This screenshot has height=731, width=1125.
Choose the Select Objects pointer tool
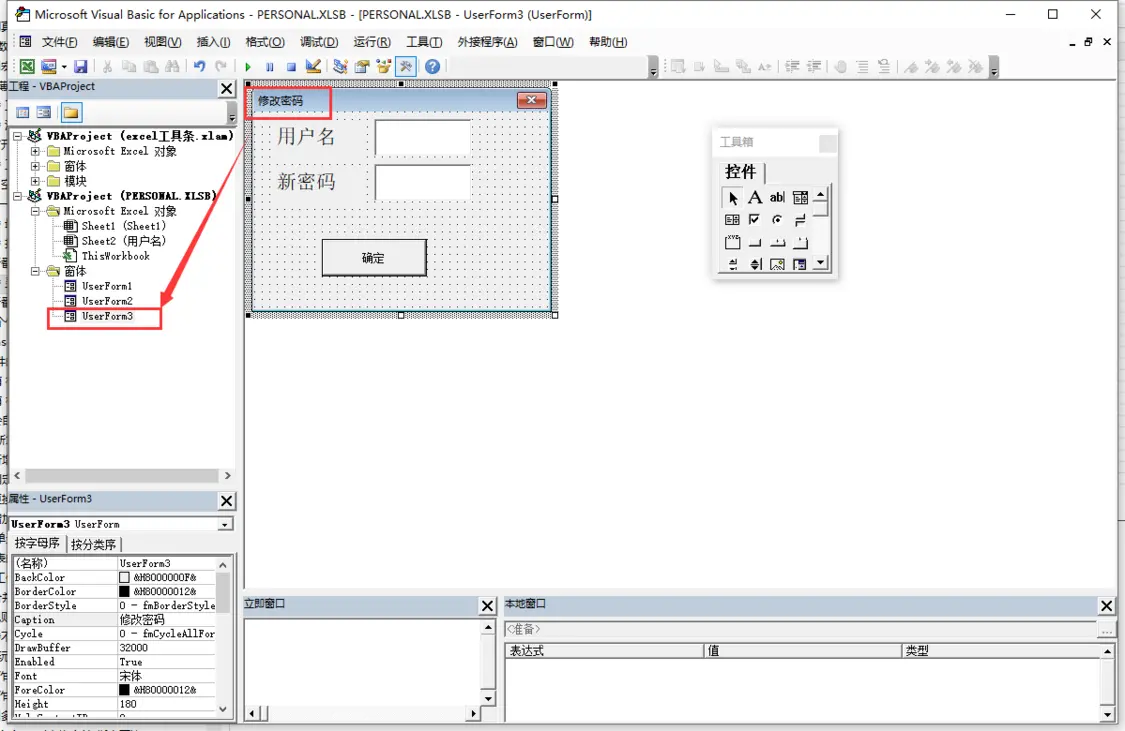(x=732, y=197)
